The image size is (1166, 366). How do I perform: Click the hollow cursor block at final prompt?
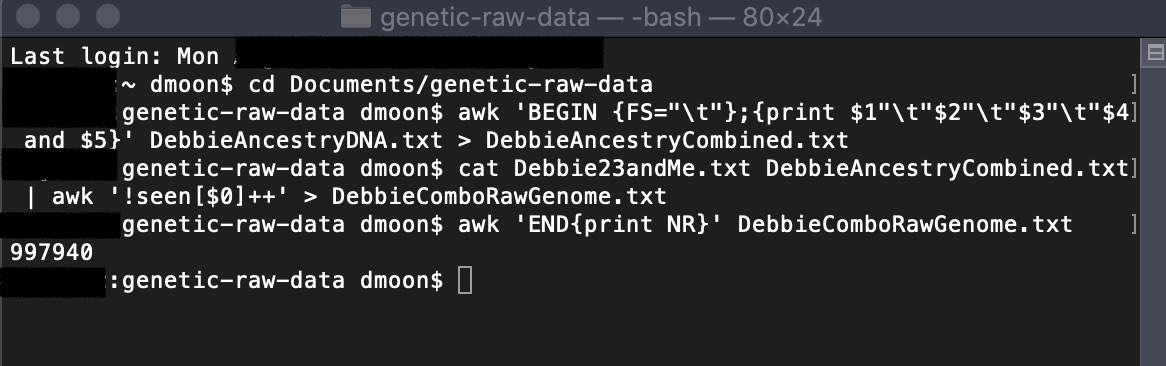465,280
